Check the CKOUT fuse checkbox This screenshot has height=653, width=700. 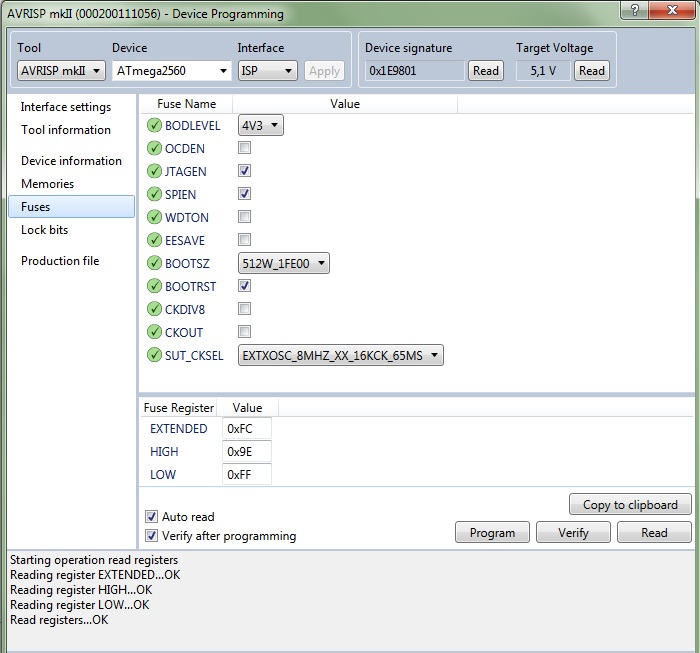[244, 332]
